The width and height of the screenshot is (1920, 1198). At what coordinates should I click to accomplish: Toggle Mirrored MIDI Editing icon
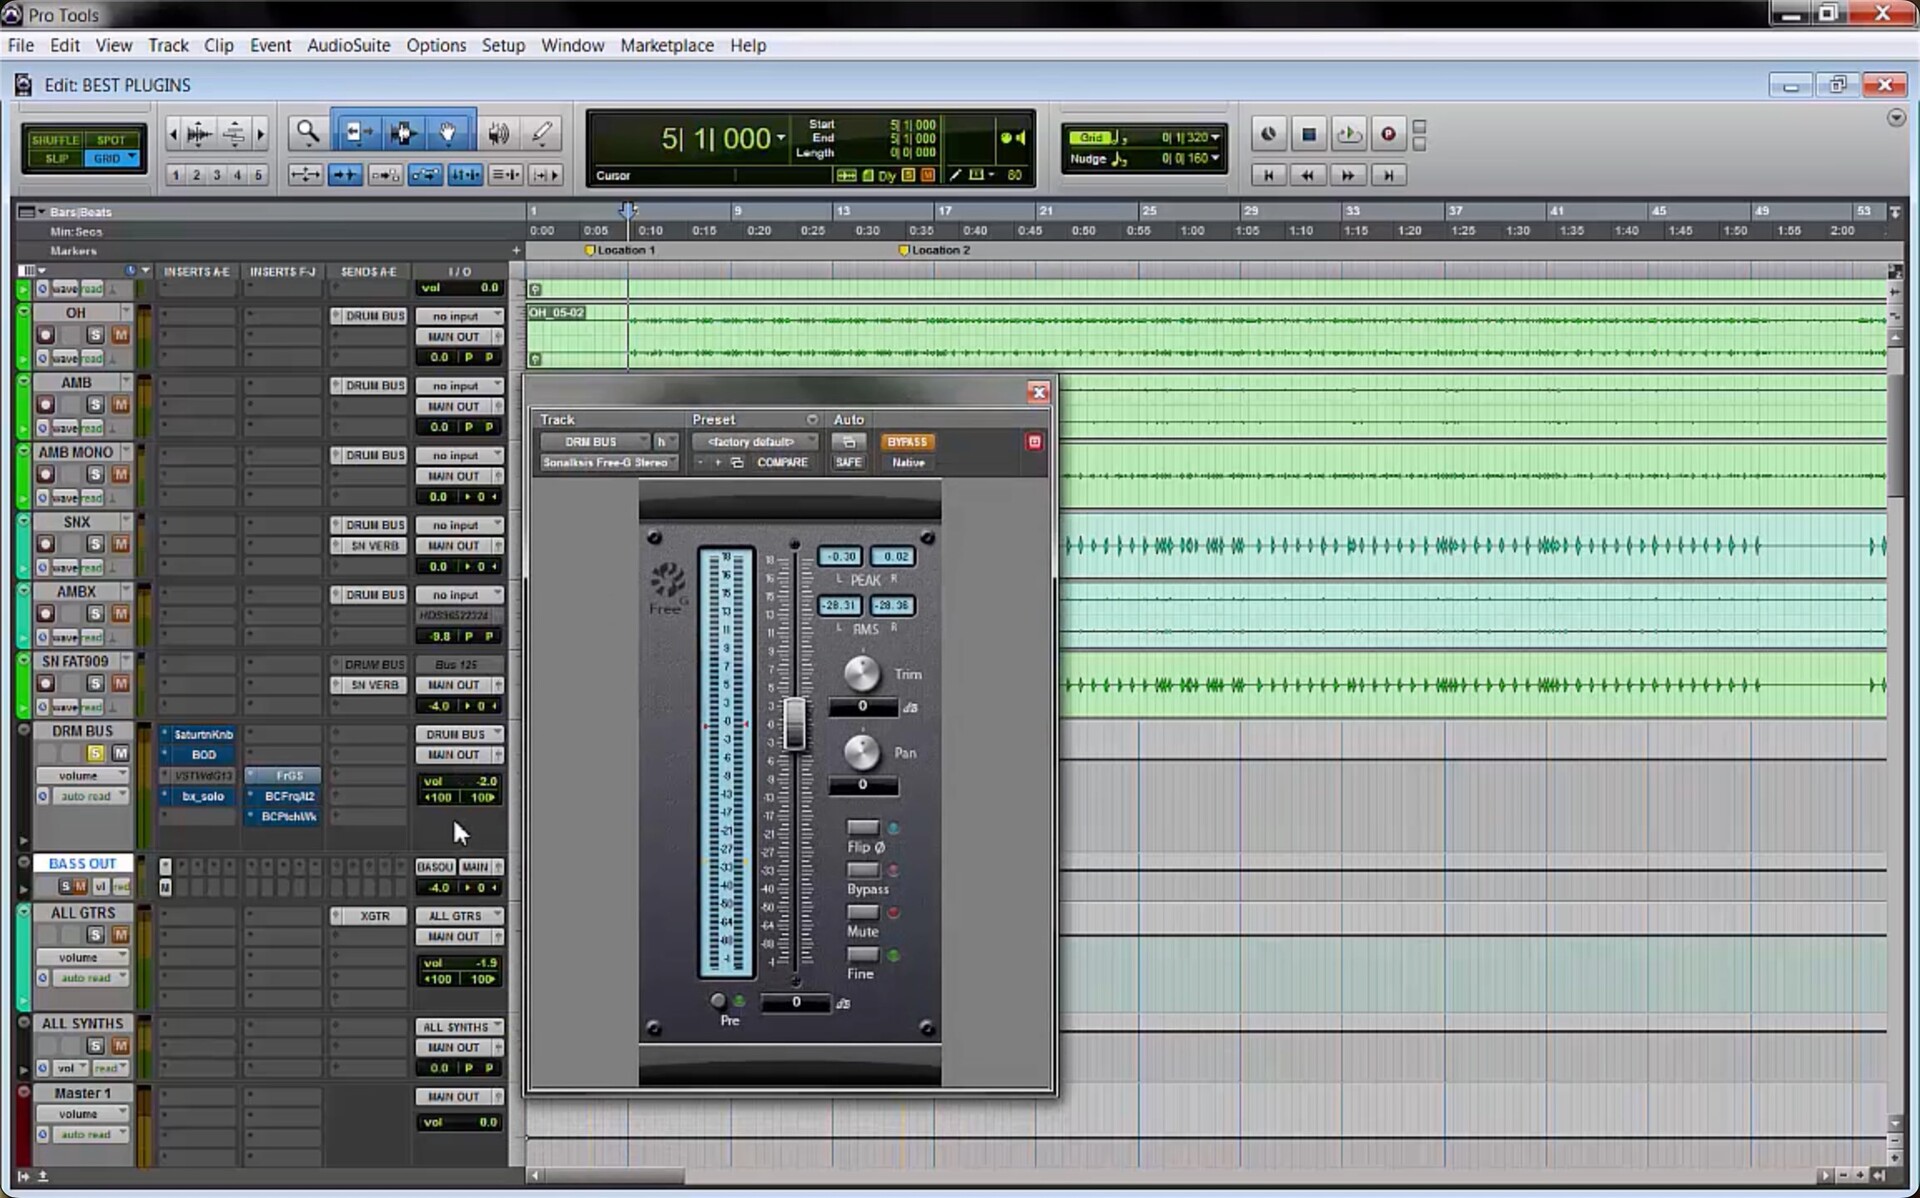click(x=385, y=175)
